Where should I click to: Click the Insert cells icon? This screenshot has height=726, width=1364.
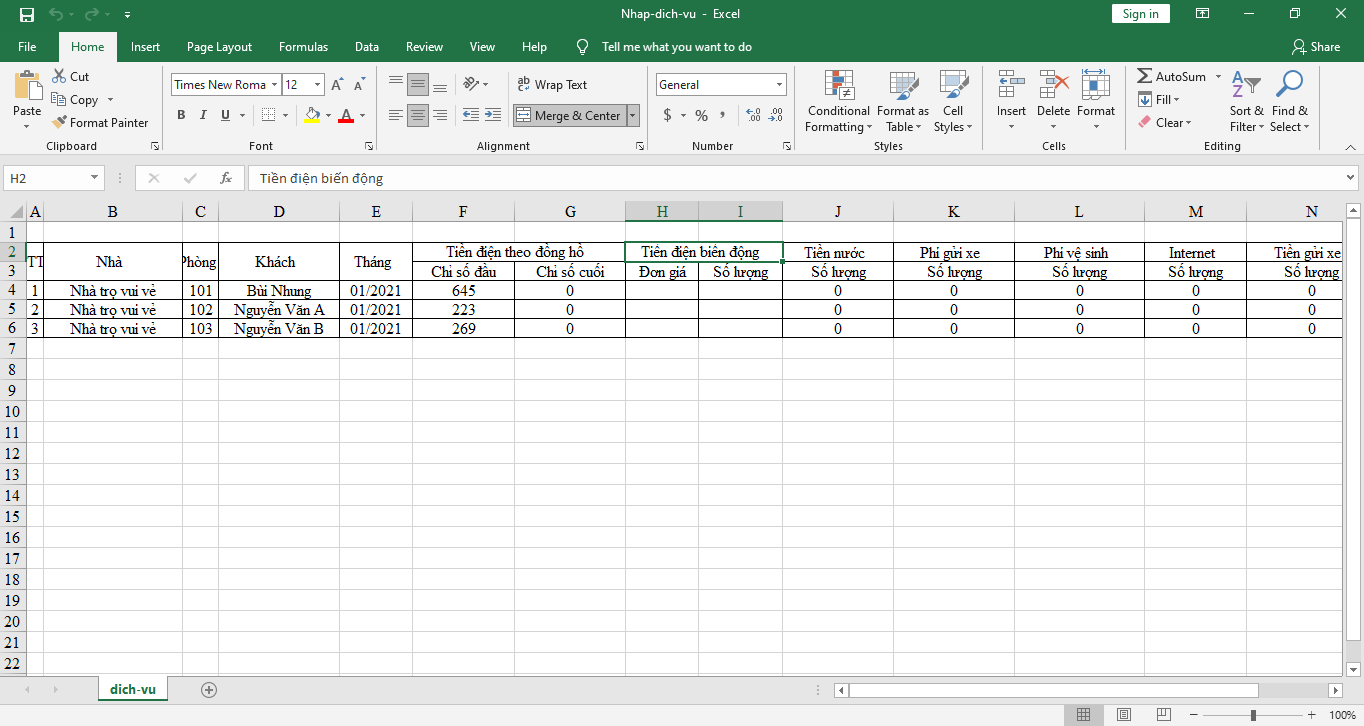click(1011, 87)
